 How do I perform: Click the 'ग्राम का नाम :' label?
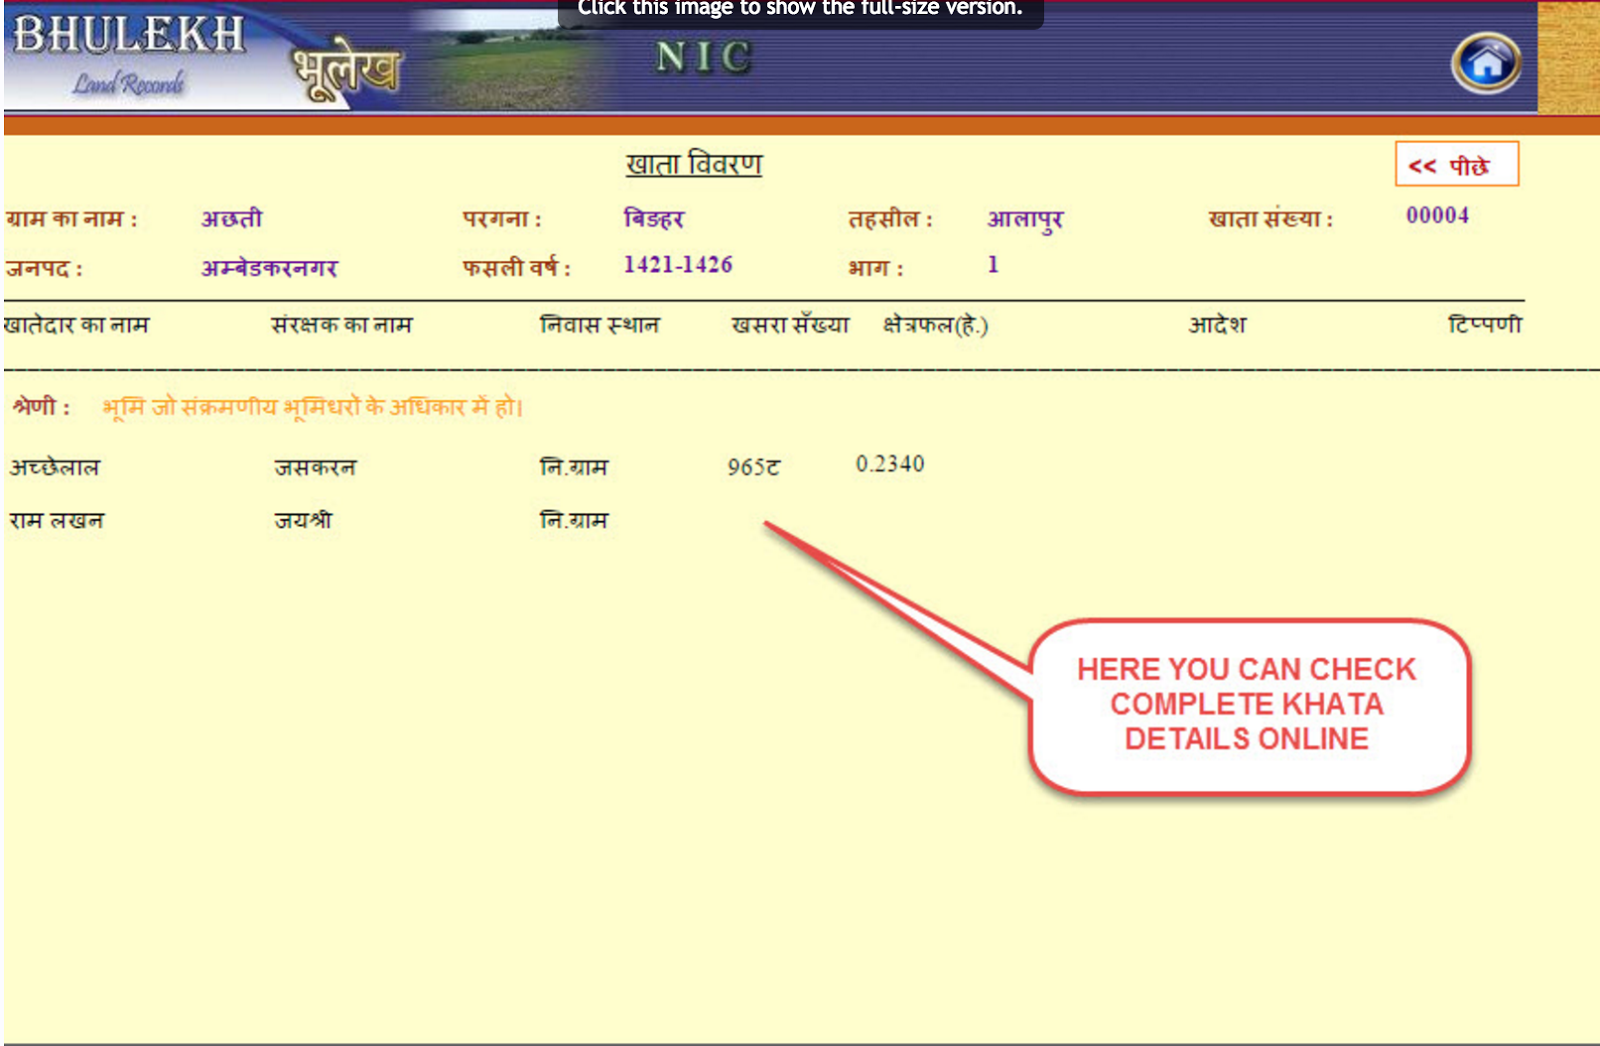(x=72, y=219)
